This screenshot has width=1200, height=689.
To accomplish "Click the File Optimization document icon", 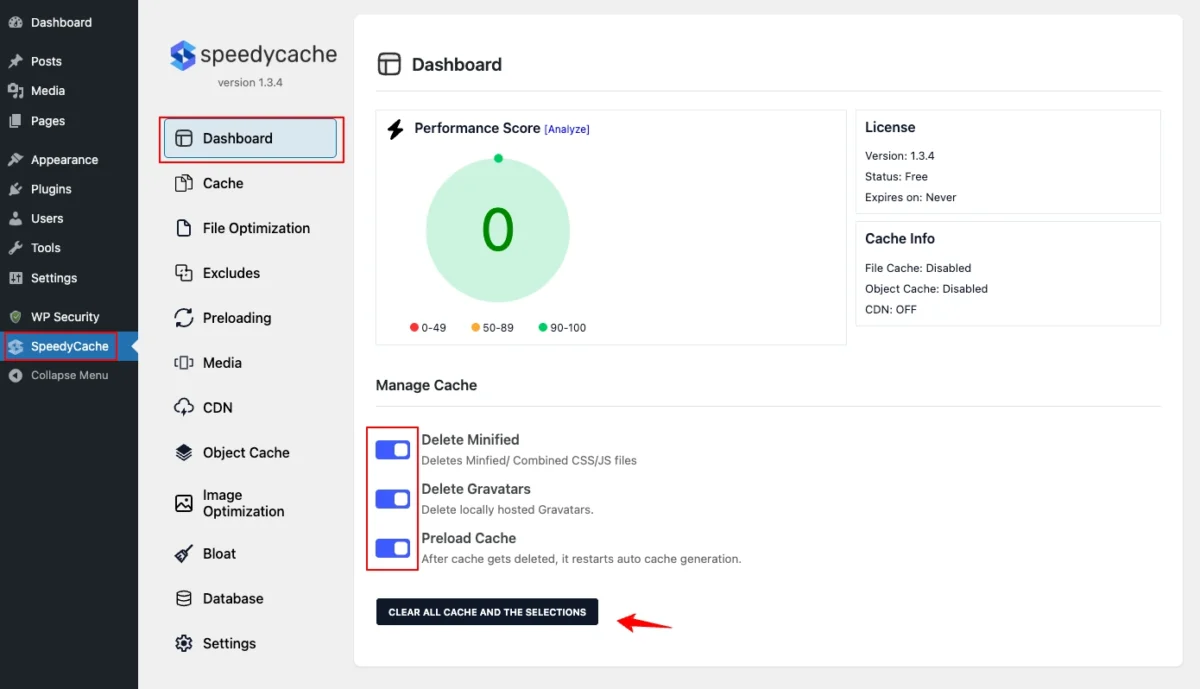I will click(184, 228).
